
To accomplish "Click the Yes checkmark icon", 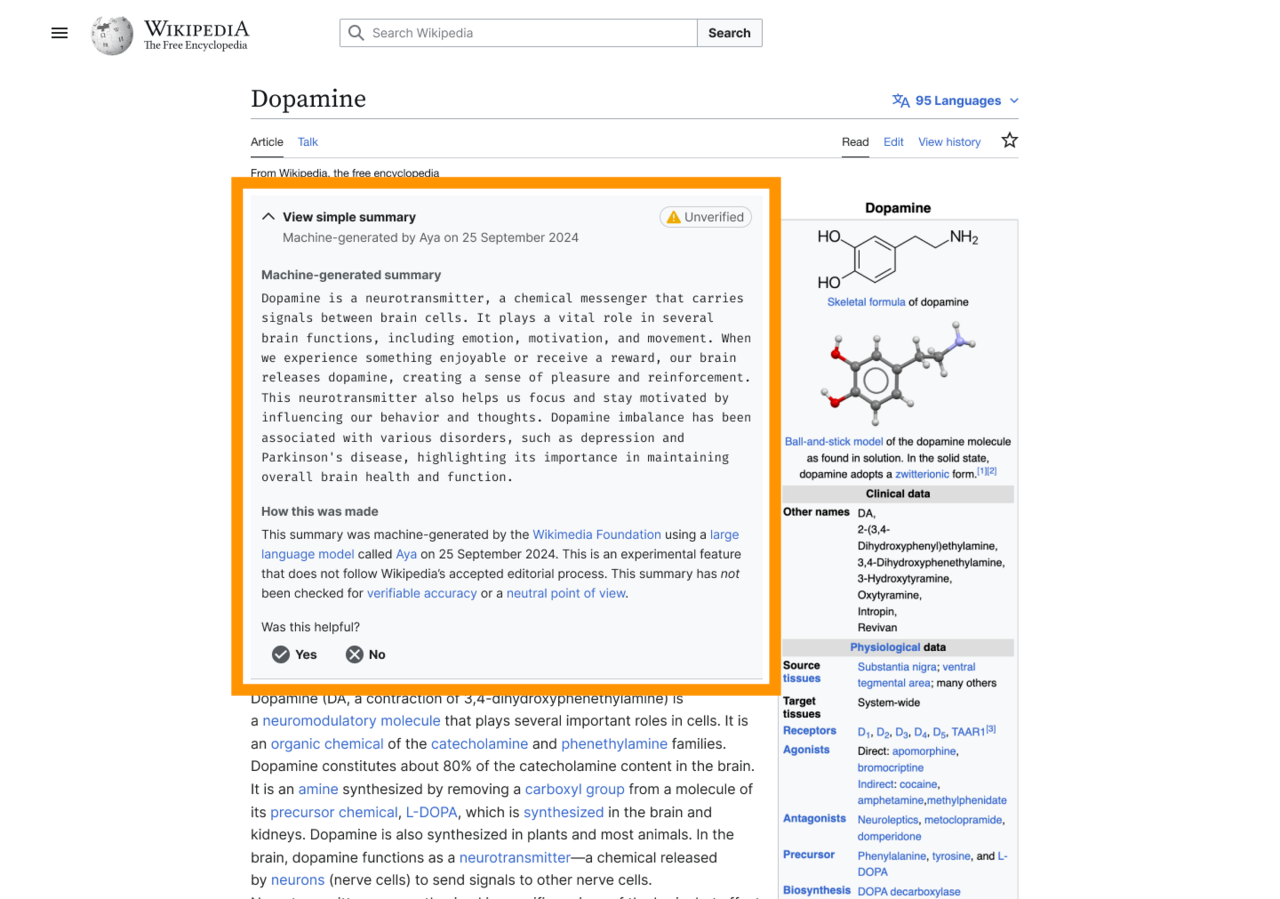I will [x=281, y=654].
